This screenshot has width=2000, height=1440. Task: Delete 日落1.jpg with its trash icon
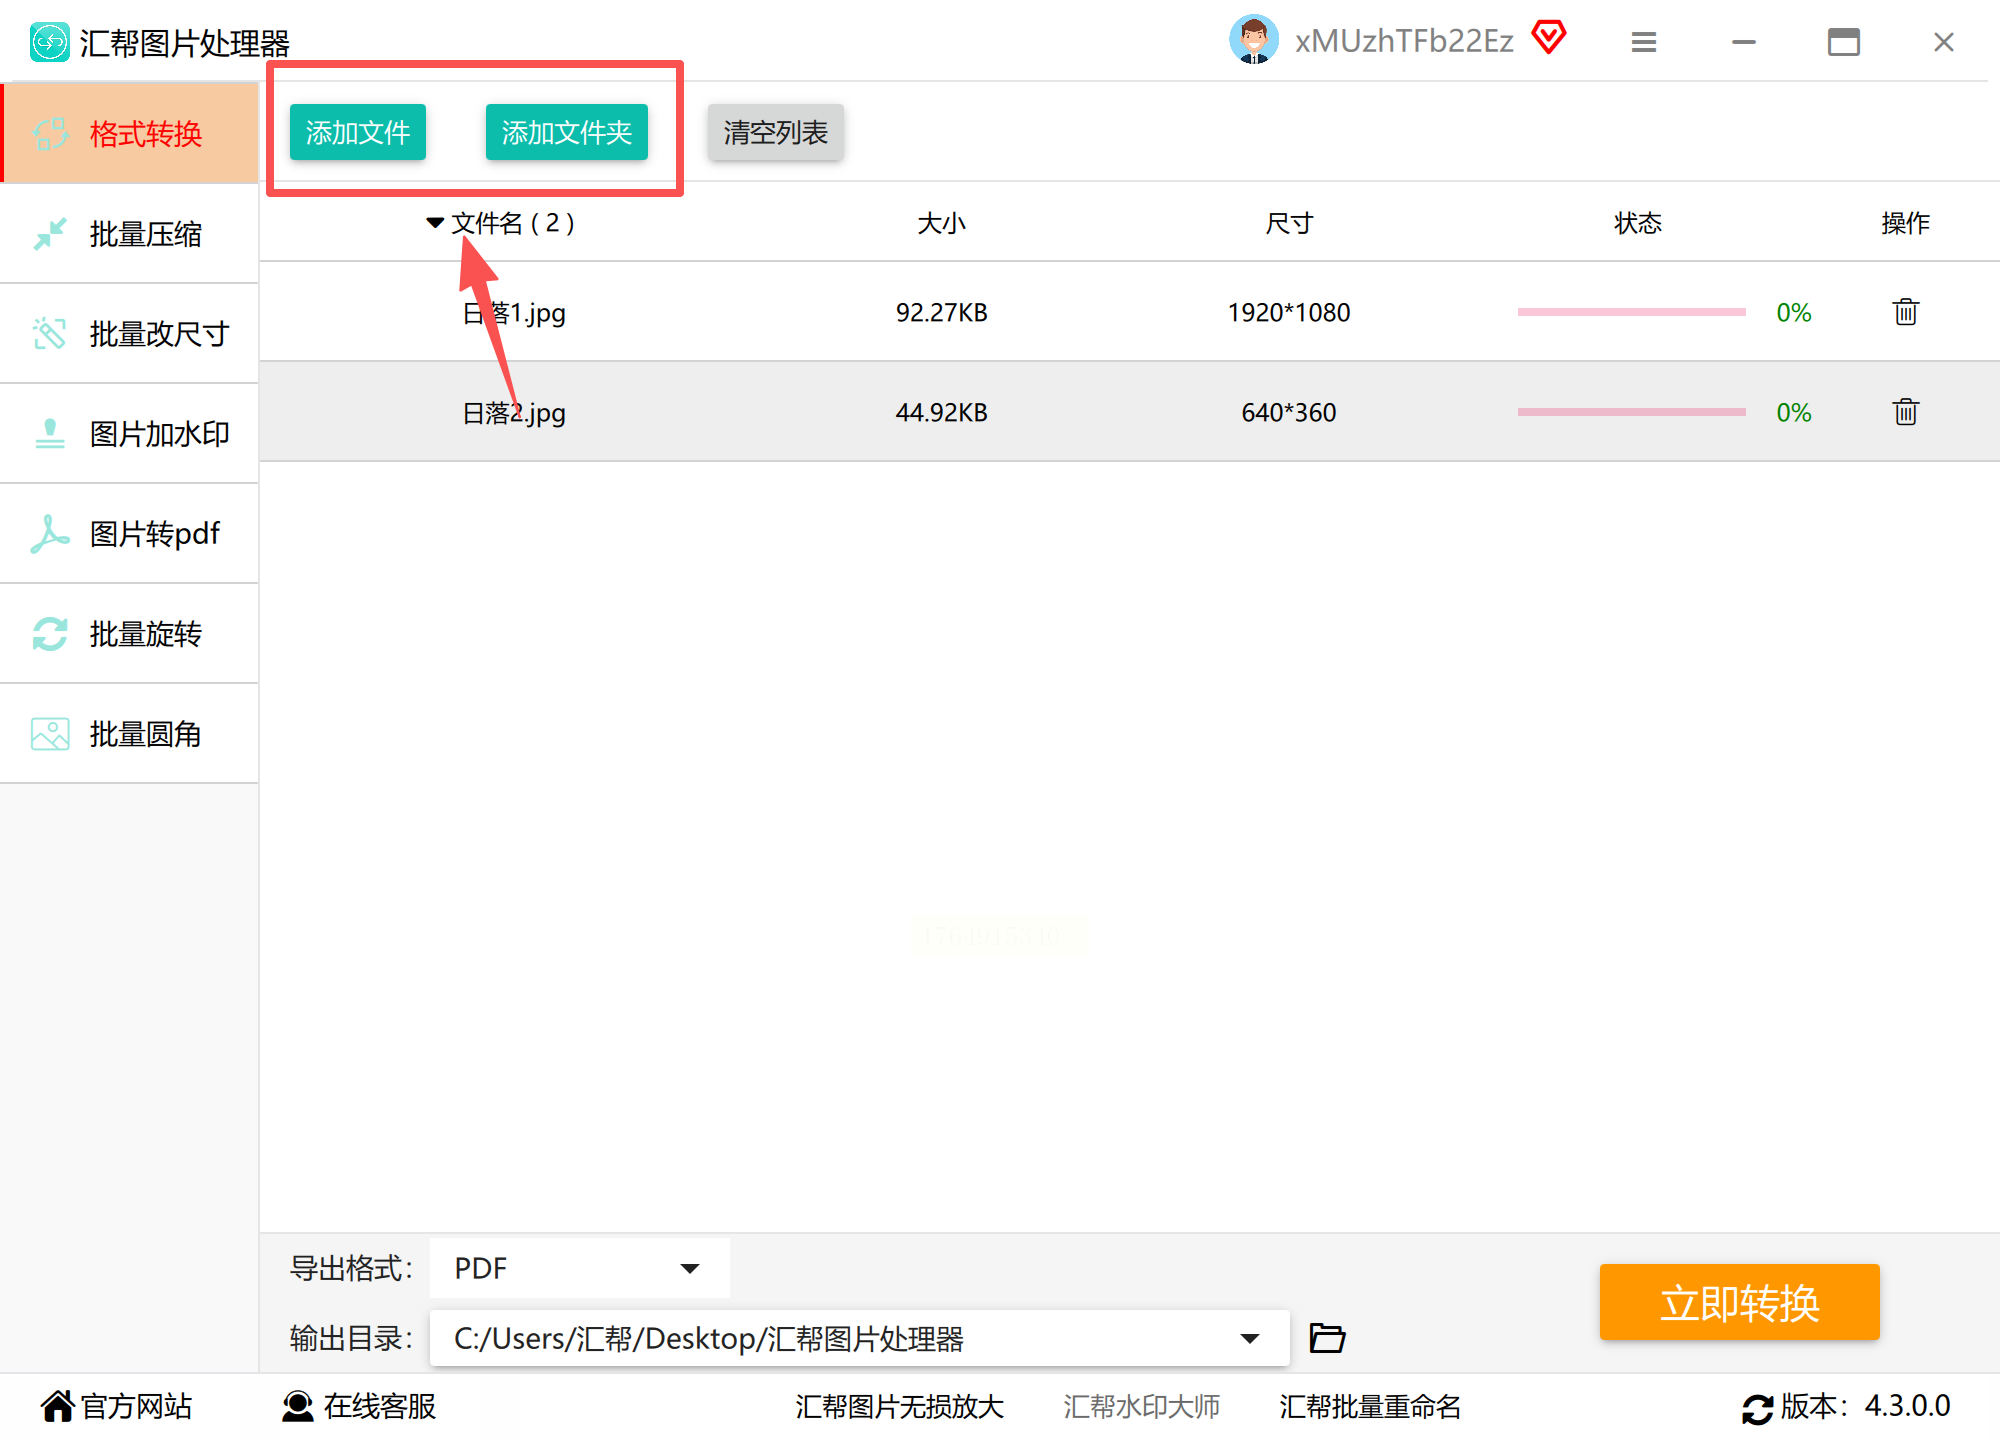[1905, 312]
